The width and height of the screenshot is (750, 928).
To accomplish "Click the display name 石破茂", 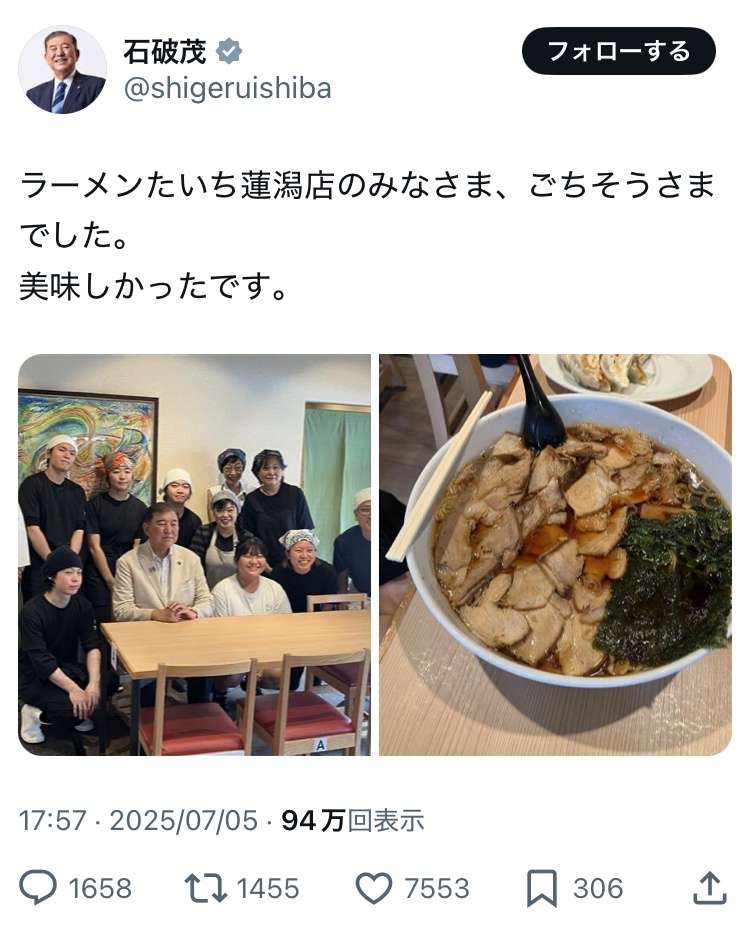I will click(165, 51).
